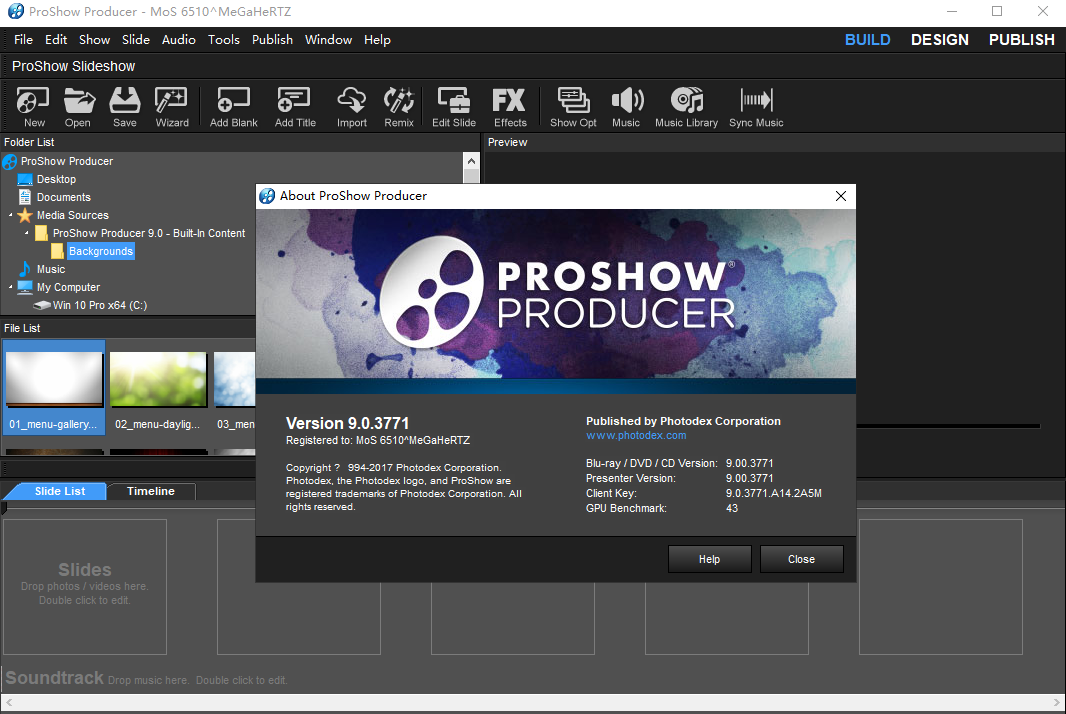Screen dimensions: 1066x714
Task: Click the bottom scrollbar left arrow
Action: click(9, 702)
